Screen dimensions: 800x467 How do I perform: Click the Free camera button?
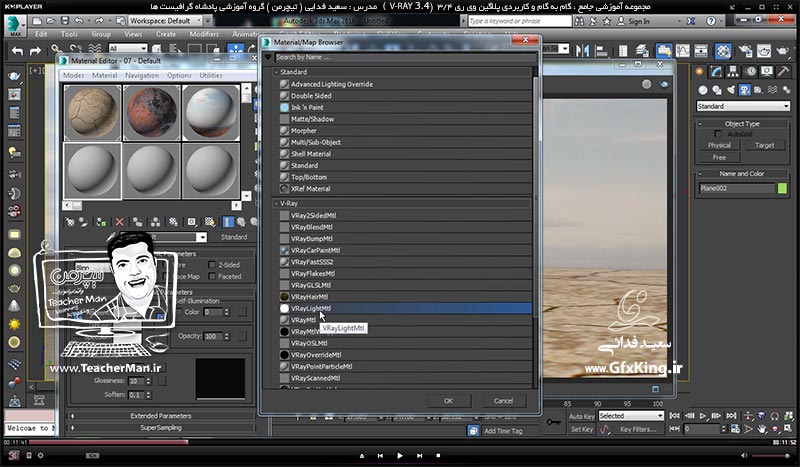719,158
